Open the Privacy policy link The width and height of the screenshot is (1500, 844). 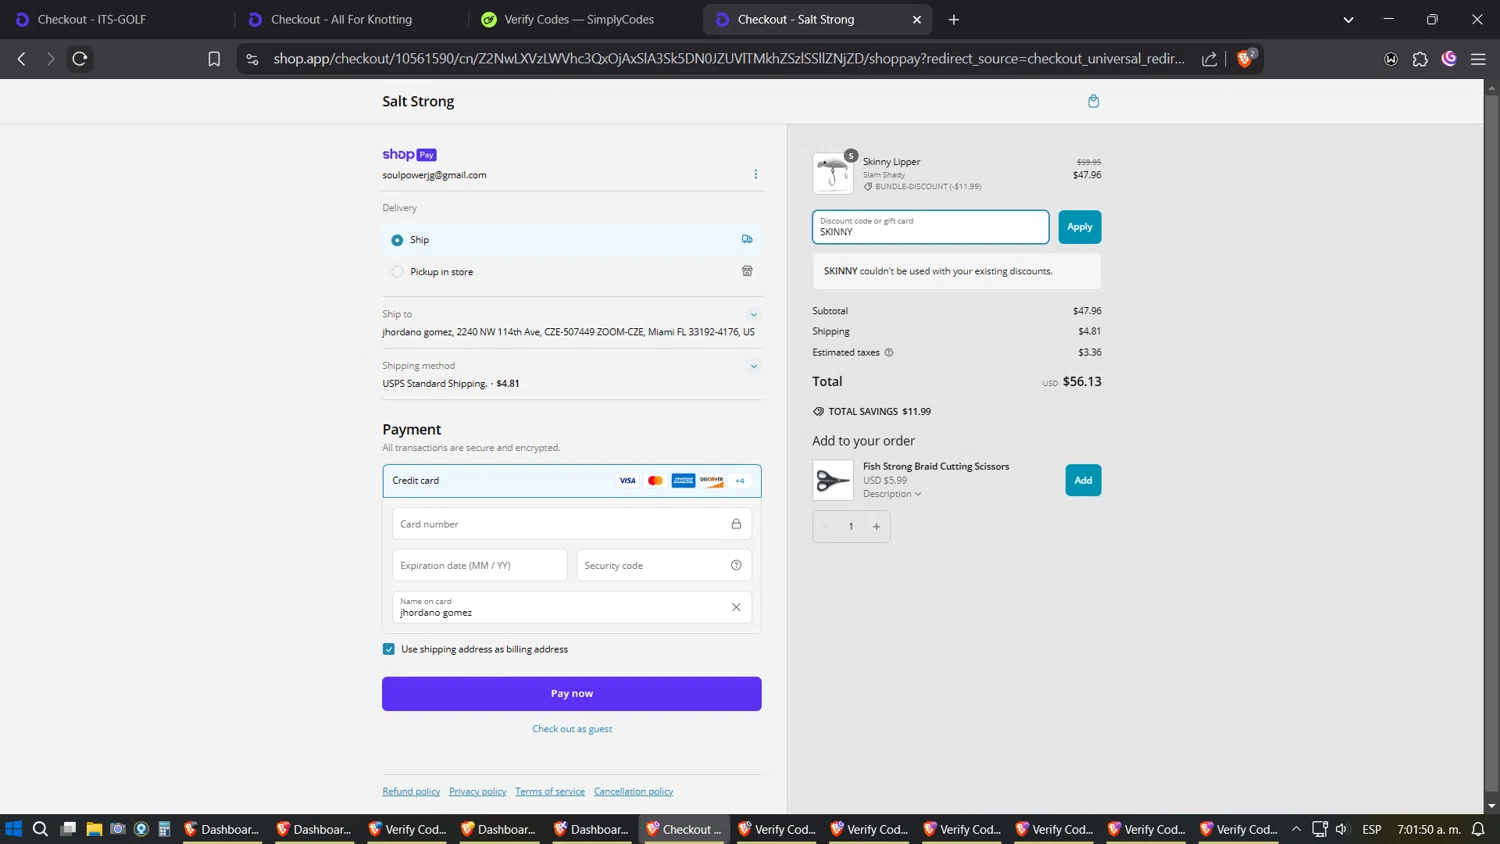(x=477, y=791)
